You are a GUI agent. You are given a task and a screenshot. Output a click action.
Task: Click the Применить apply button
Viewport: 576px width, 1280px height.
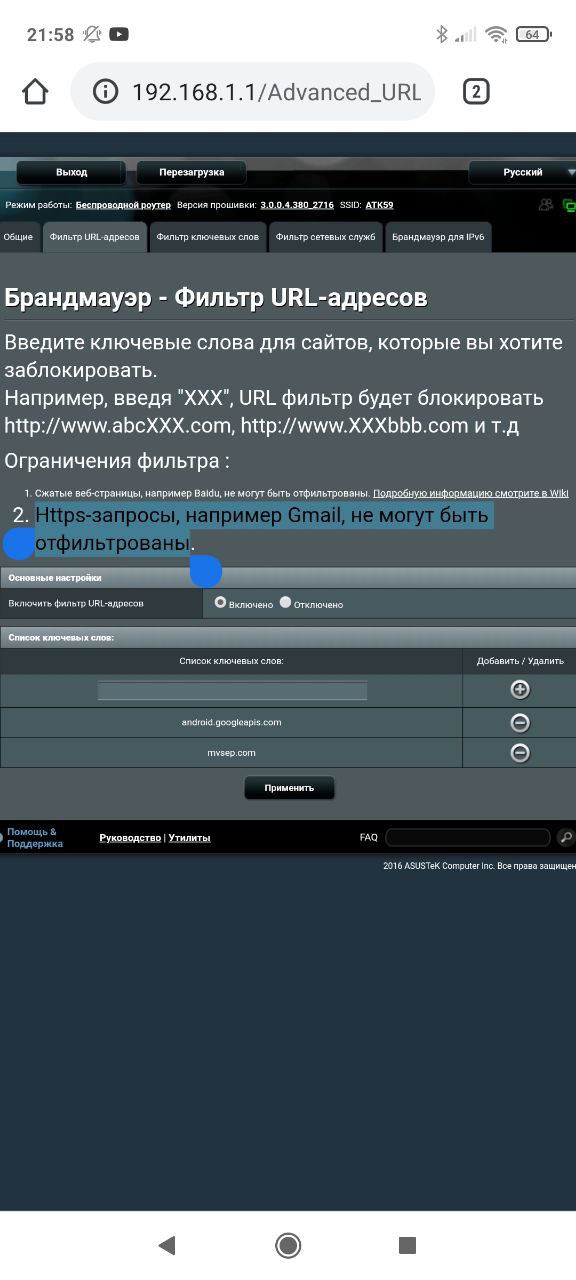point(289,788)
